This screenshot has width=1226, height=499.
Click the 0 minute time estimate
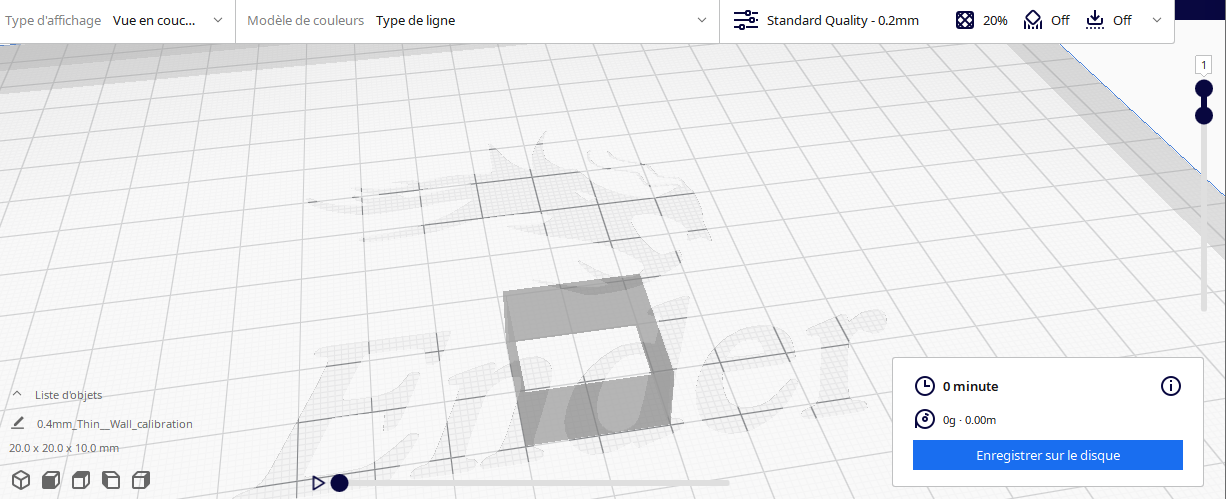(970, 386)
